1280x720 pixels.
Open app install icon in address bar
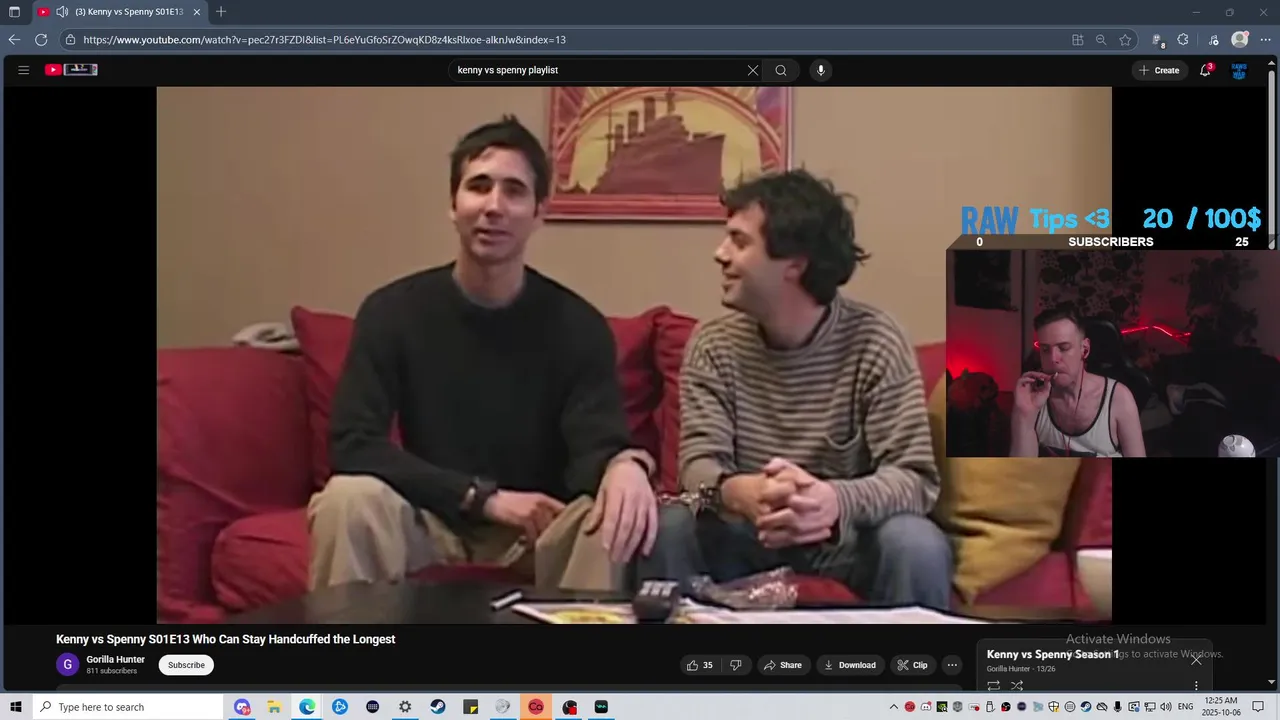(x=1077, y=40)
